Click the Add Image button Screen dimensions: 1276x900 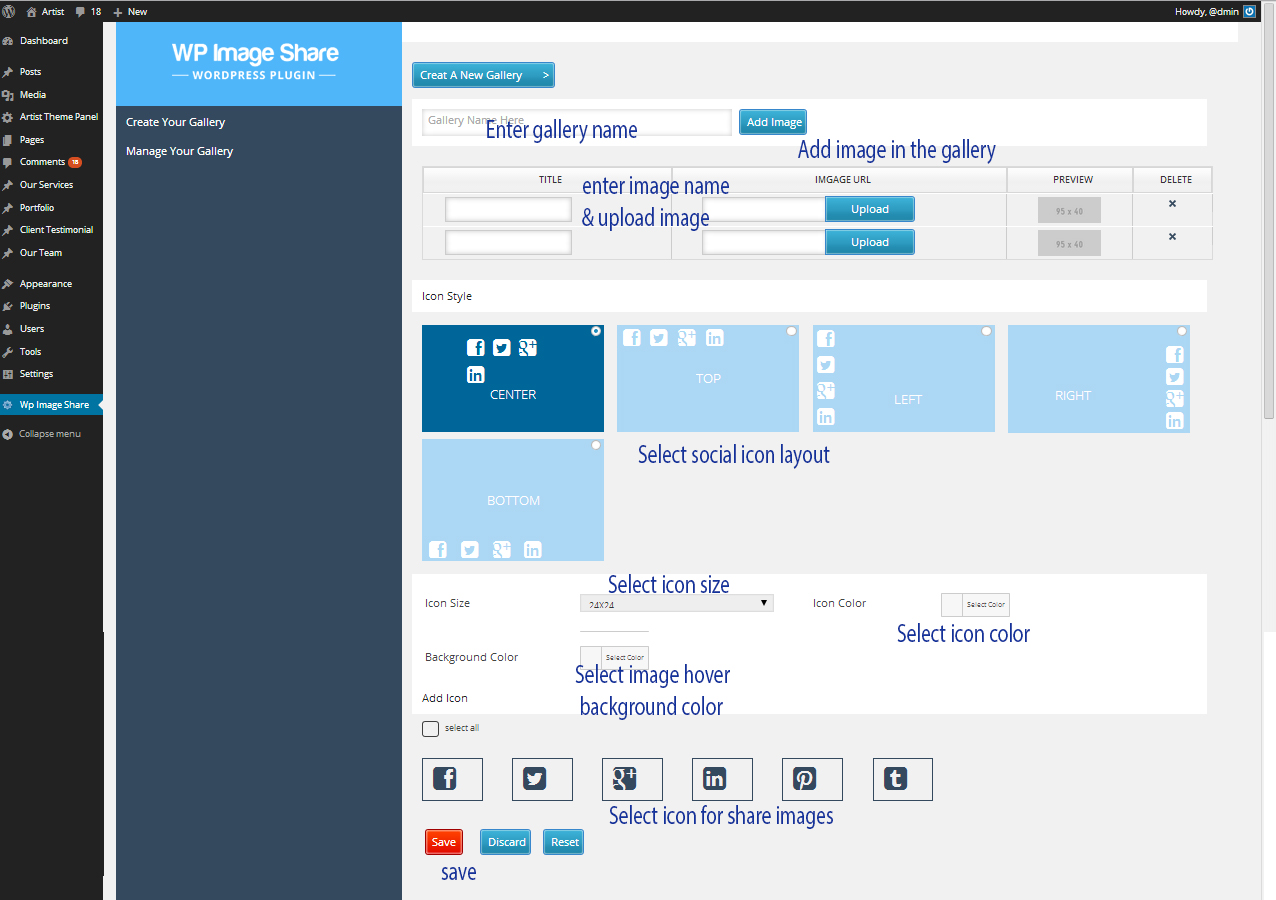coord(772,121)
